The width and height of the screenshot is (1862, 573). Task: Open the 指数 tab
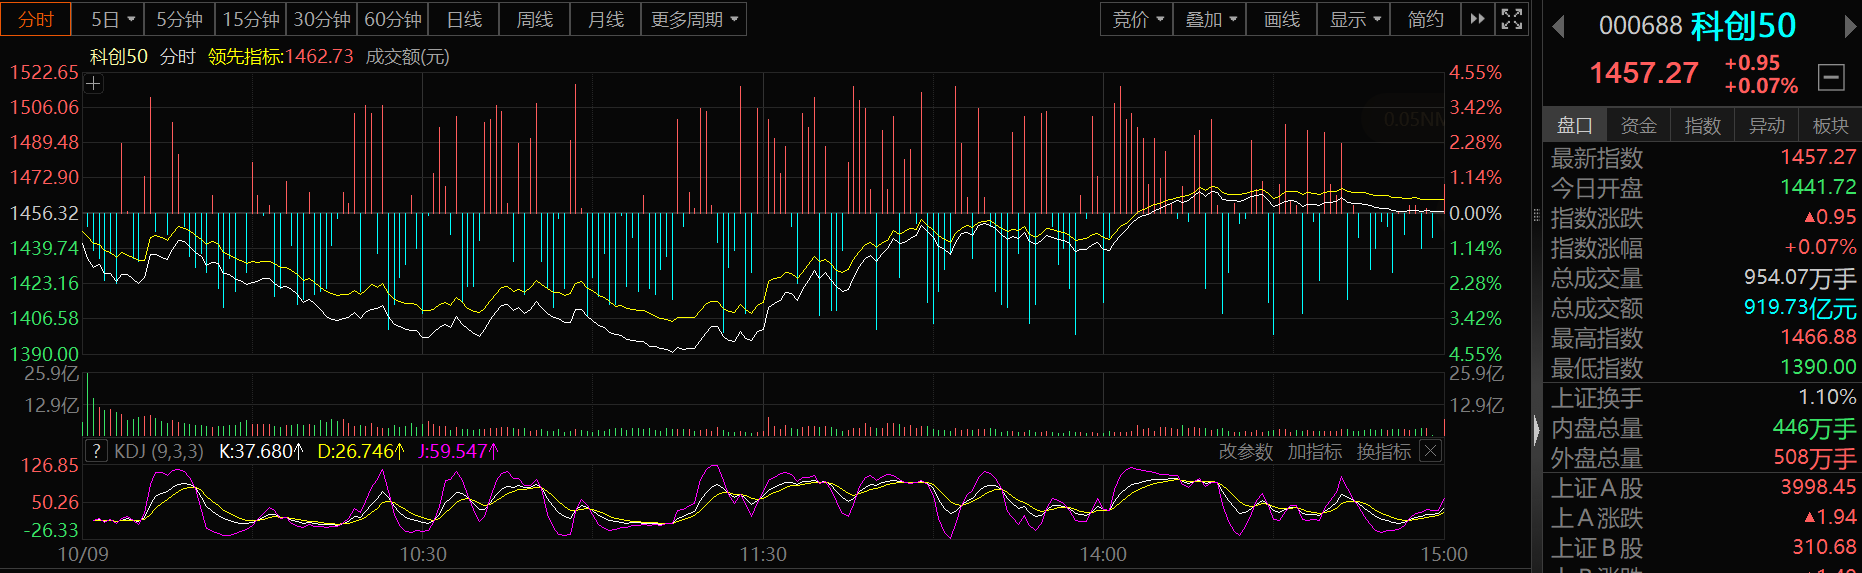pos(1703,125)
